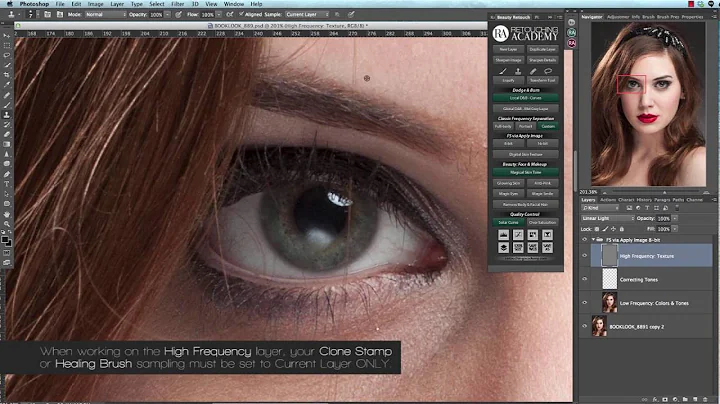The height and width of the screenshot is (404, 720).
Task: Select the Move tool in the toolbox
Action: tap(7, 36)
